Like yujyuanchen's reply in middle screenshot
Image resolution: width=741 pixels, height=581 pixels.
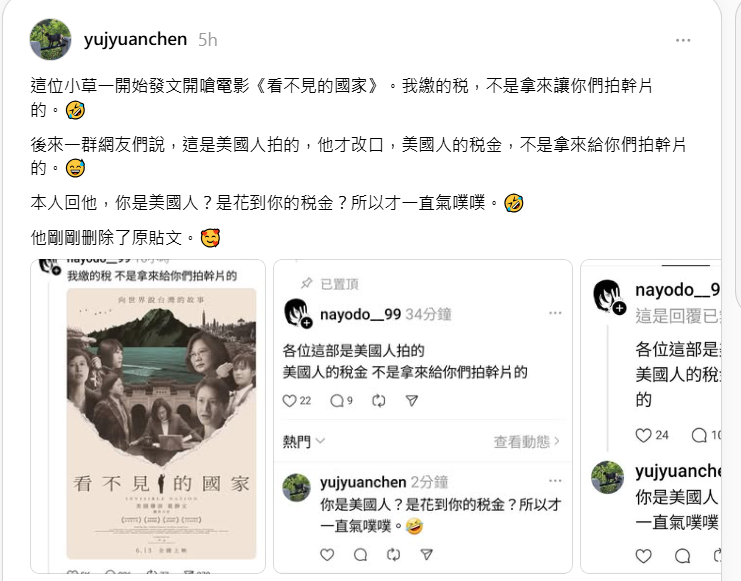(327, 555)
